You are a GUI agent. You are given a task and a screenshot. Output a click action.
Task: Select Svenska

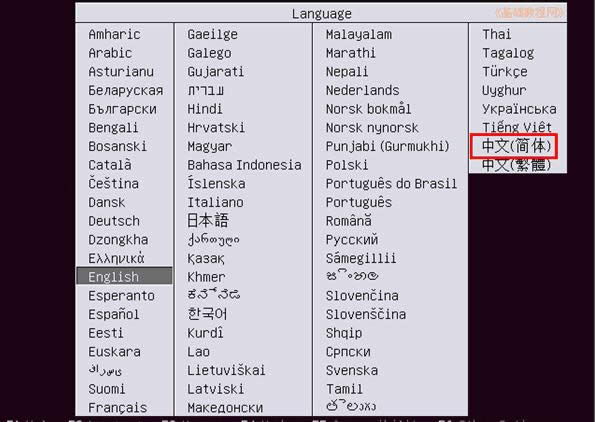click(352, 370)
